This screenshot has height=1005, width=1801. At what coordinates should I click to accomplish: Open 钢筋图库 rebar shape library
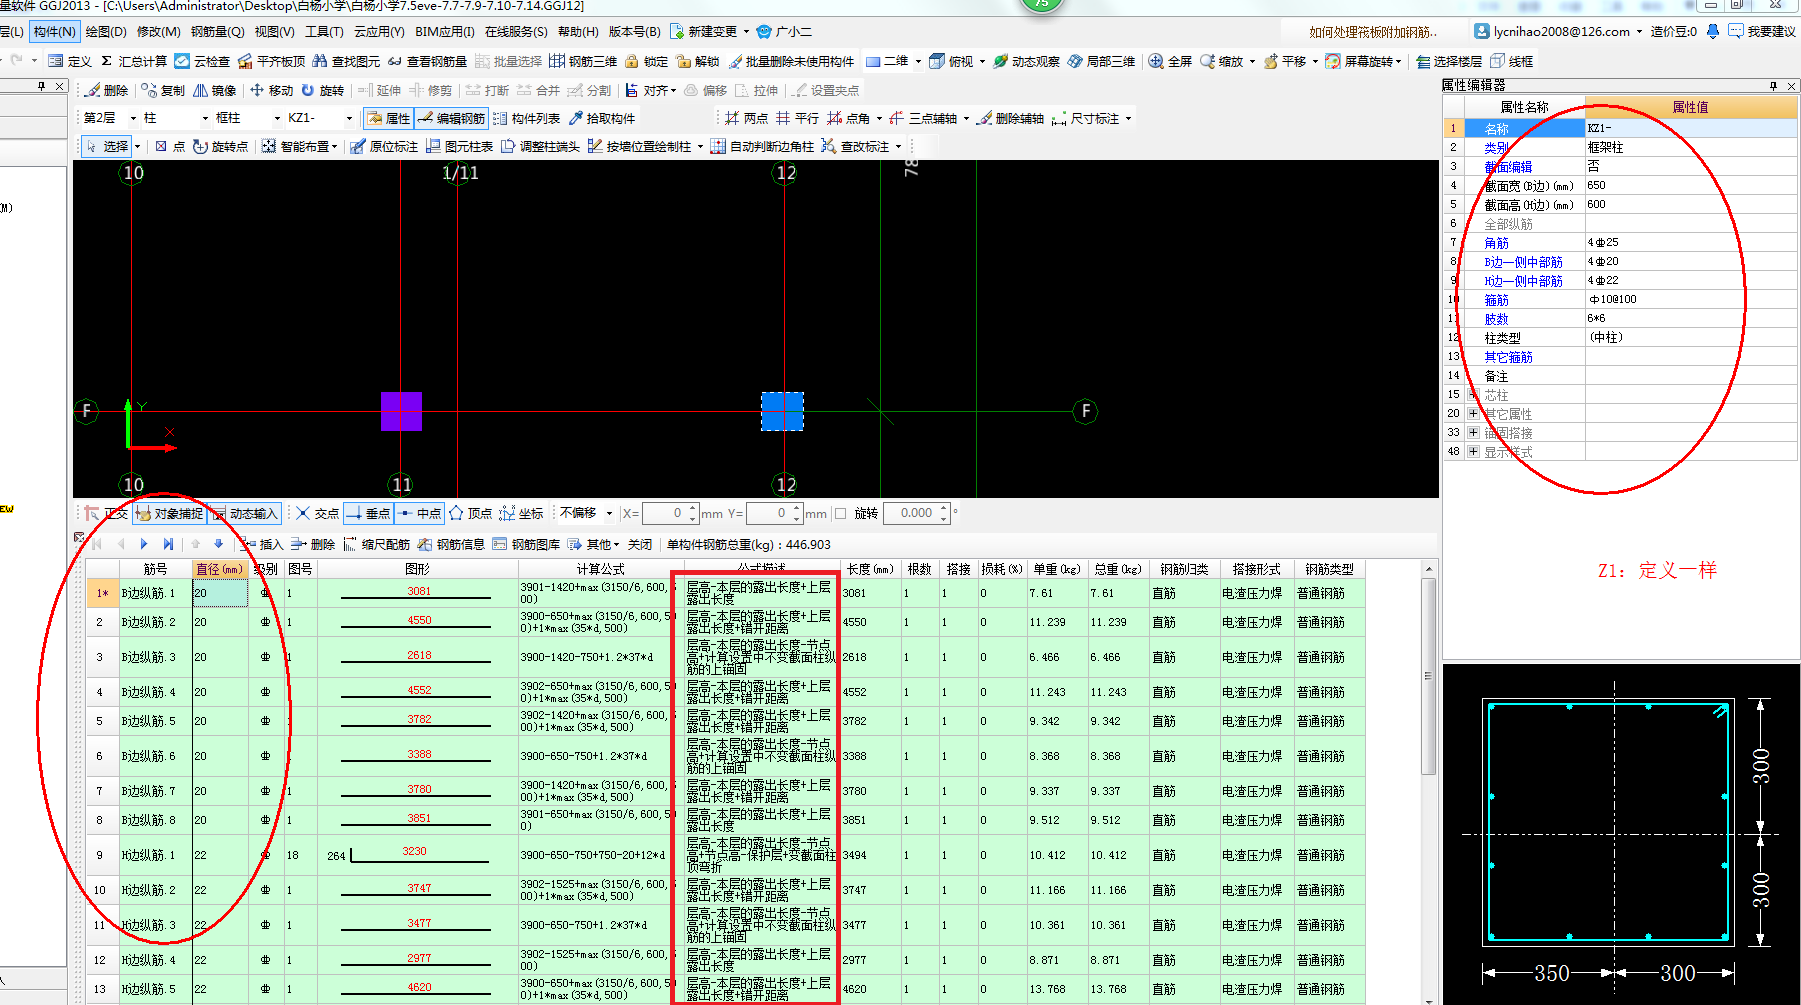[526, 544]
